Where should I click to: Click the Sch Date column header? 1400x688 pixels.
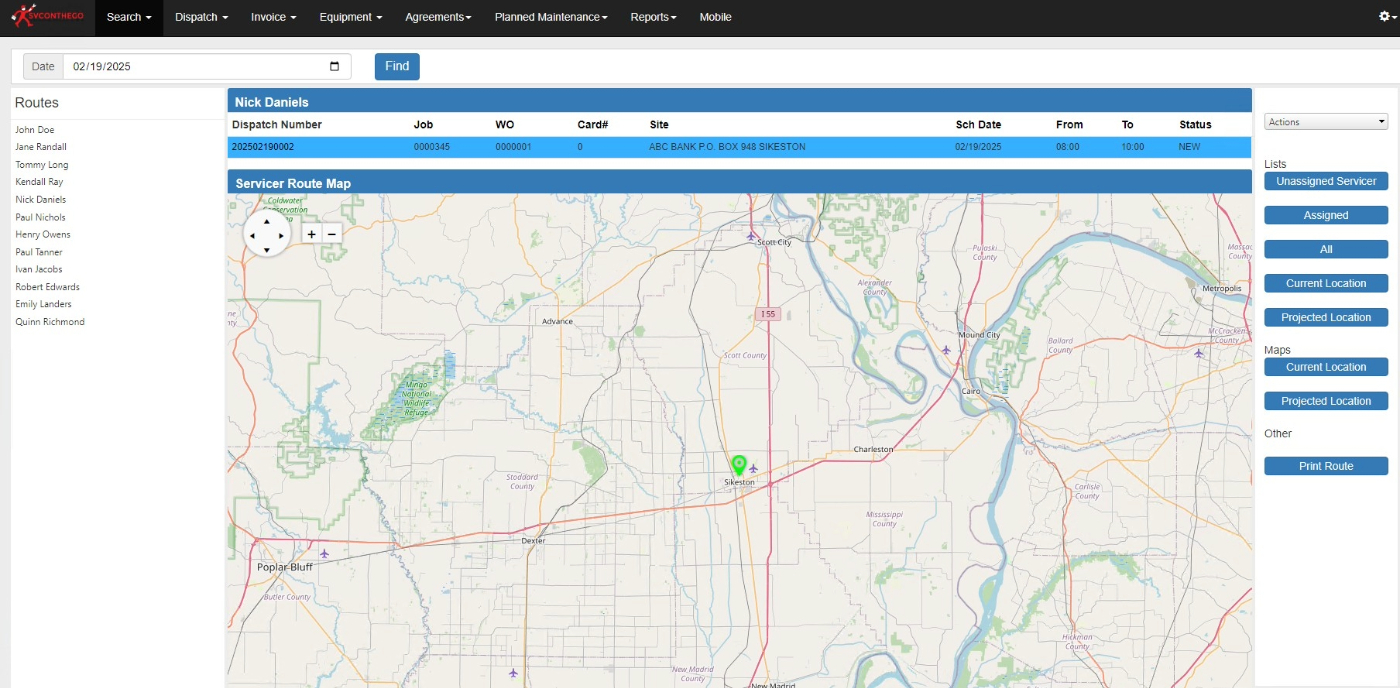point(978,125)
